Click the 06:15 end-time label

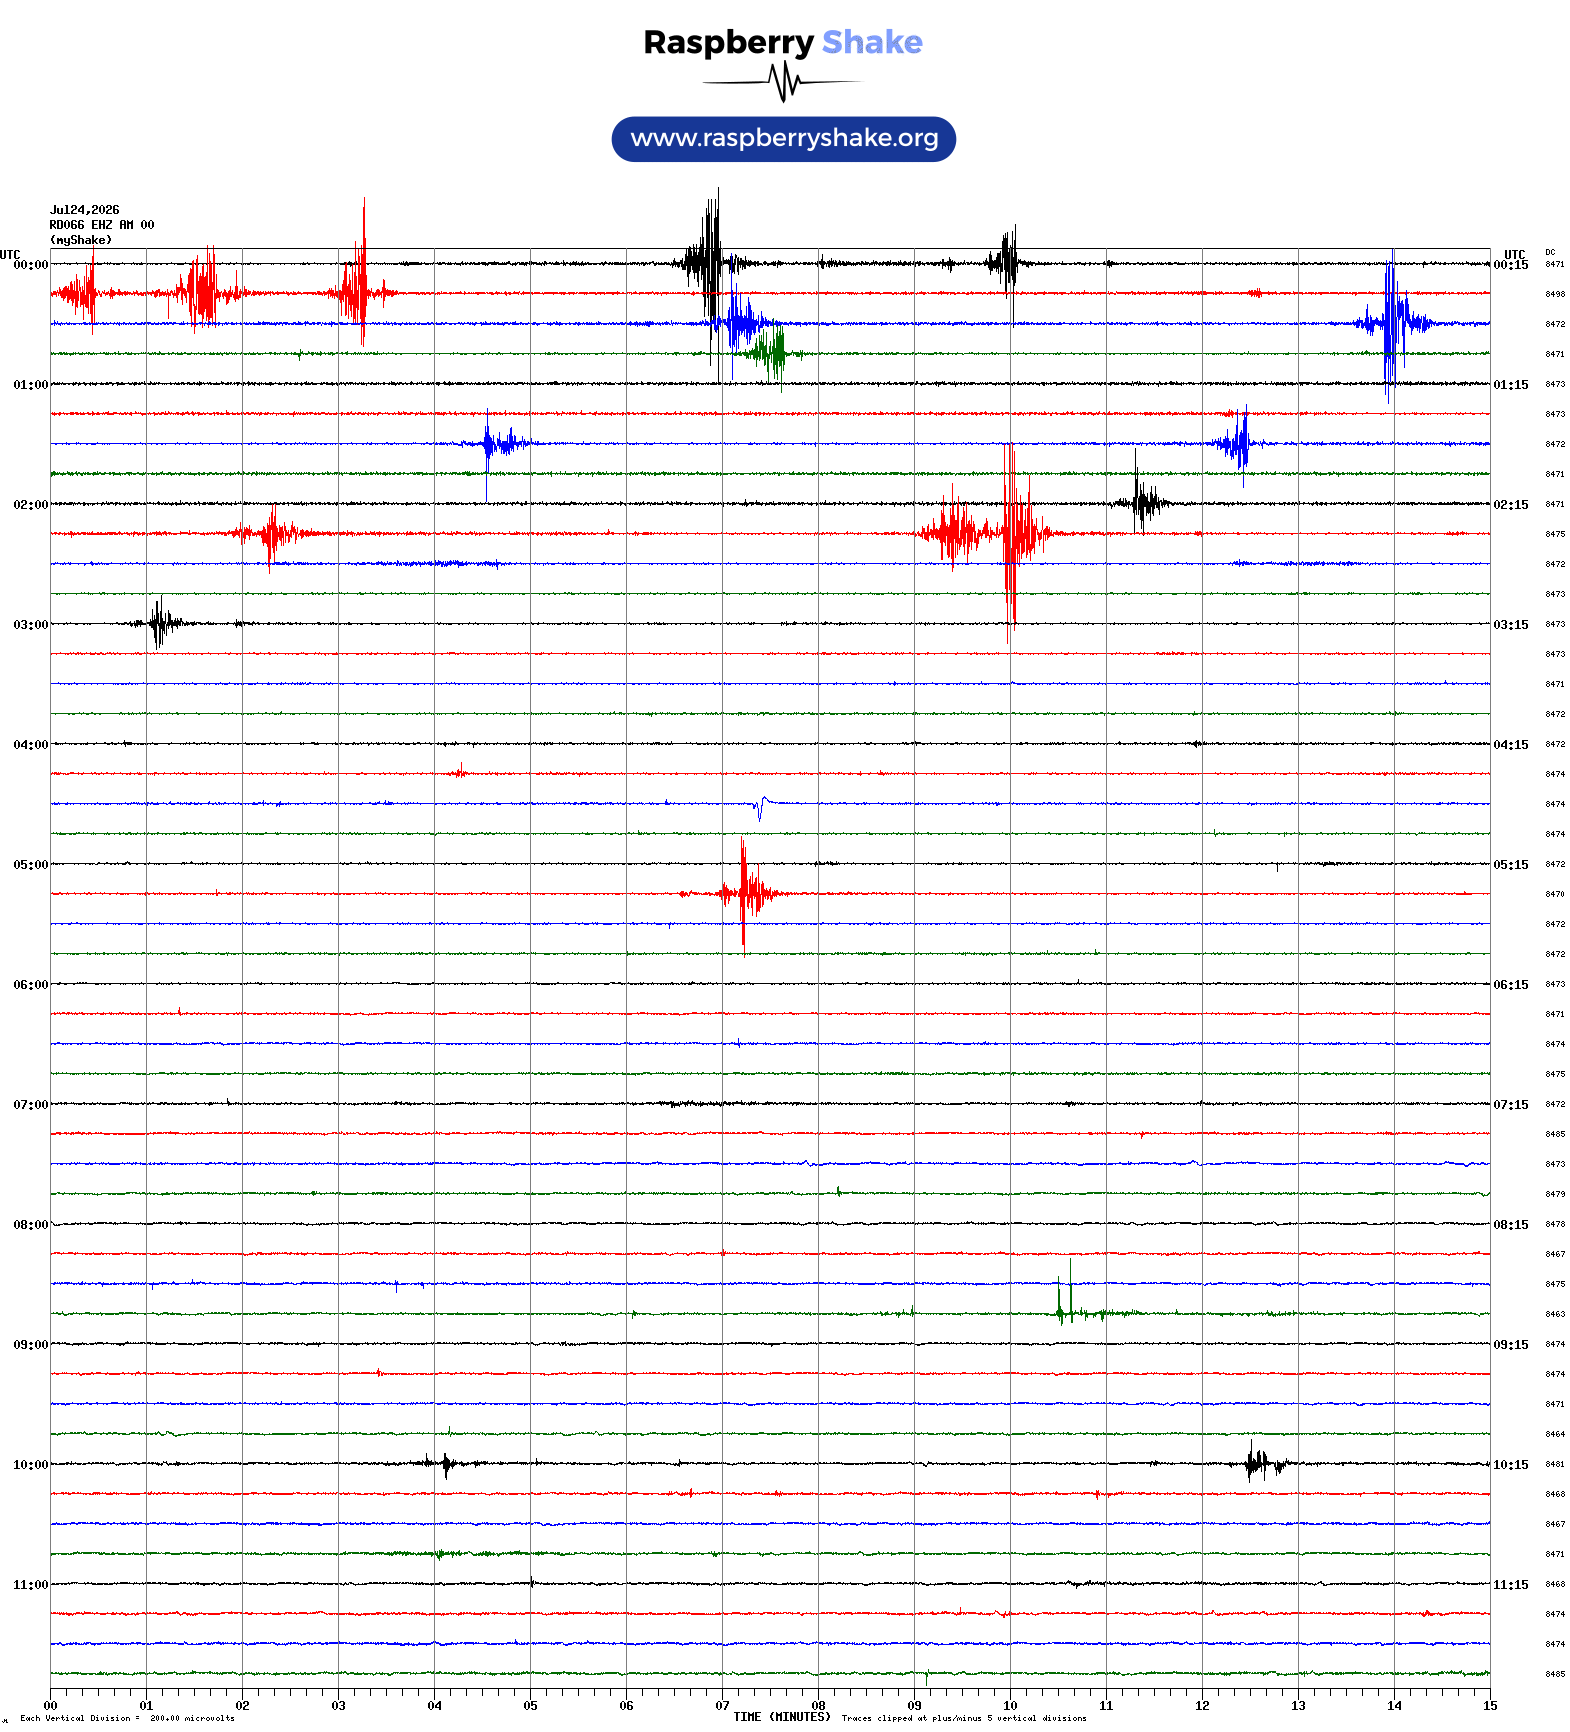tap(1511, 985)
